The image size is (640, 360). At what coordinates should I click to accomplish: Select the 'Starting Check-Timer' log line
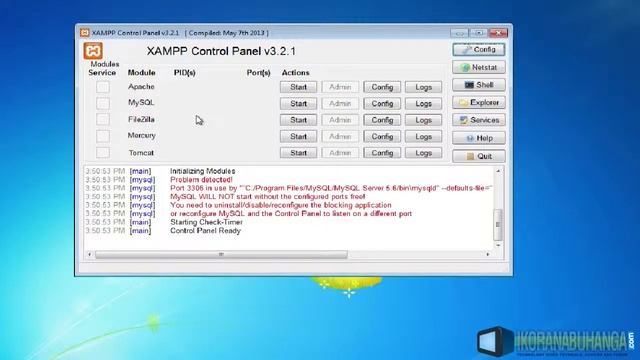point(206,222)
